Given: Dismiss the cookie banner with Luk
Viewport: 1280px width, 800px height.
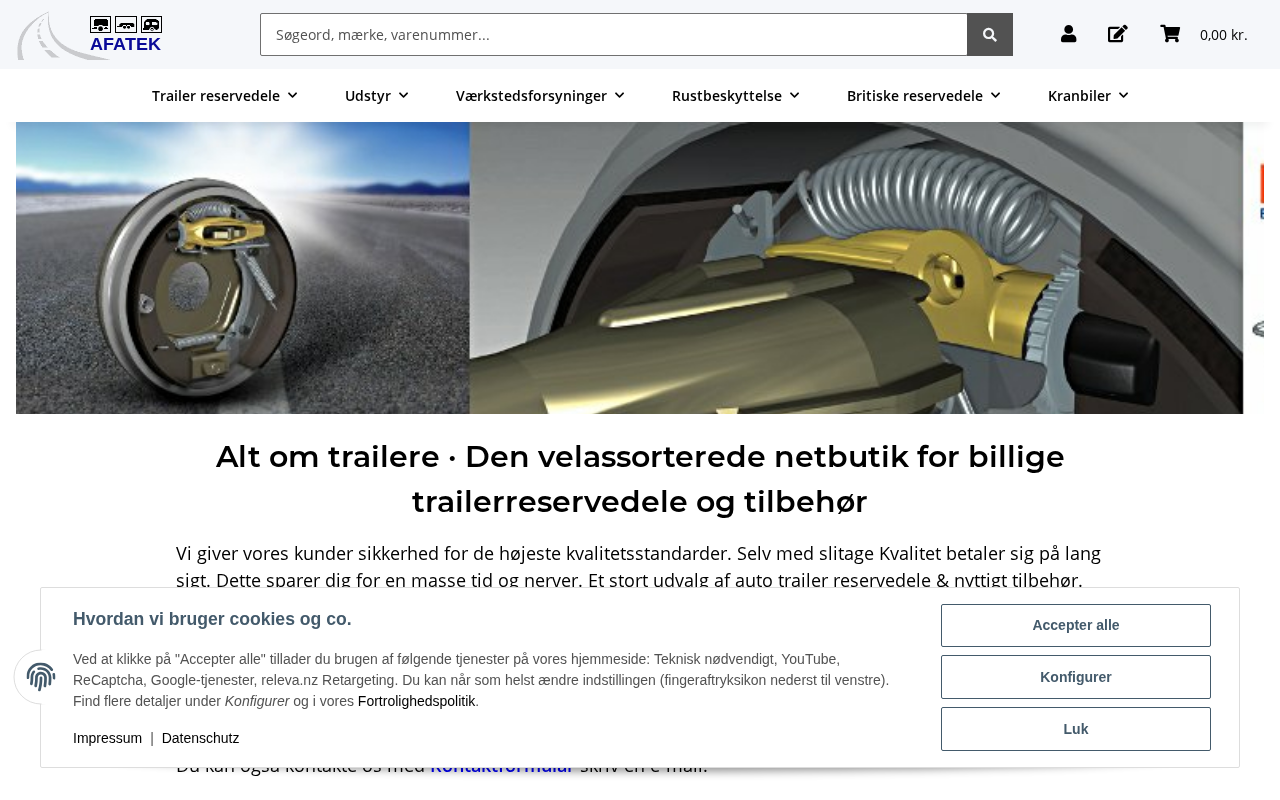Looking at the screenshot, I should pyautogui.click(x=1076, y=729).
